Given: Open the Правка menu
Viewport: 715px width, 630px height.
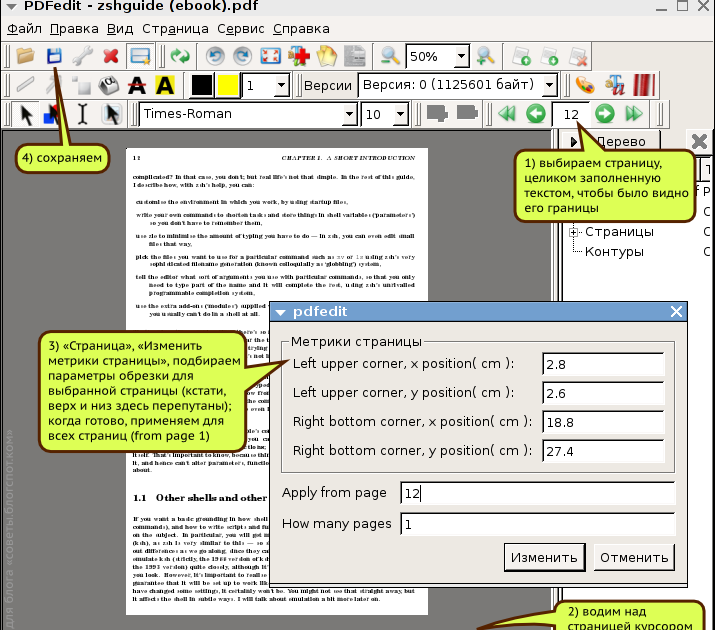Looking at the screenshot, I should tap(74, 29).
